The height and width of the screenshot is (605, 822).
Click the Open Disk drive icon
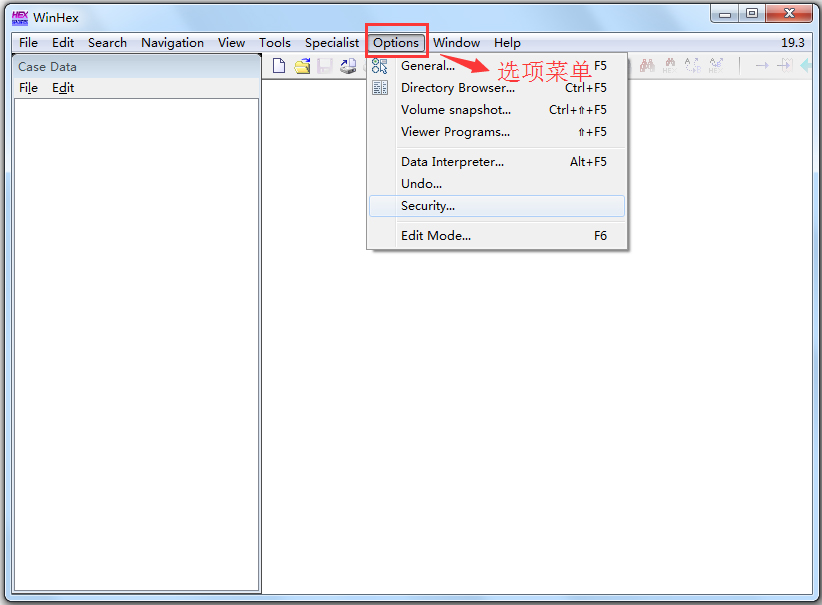tap(348, 66)
